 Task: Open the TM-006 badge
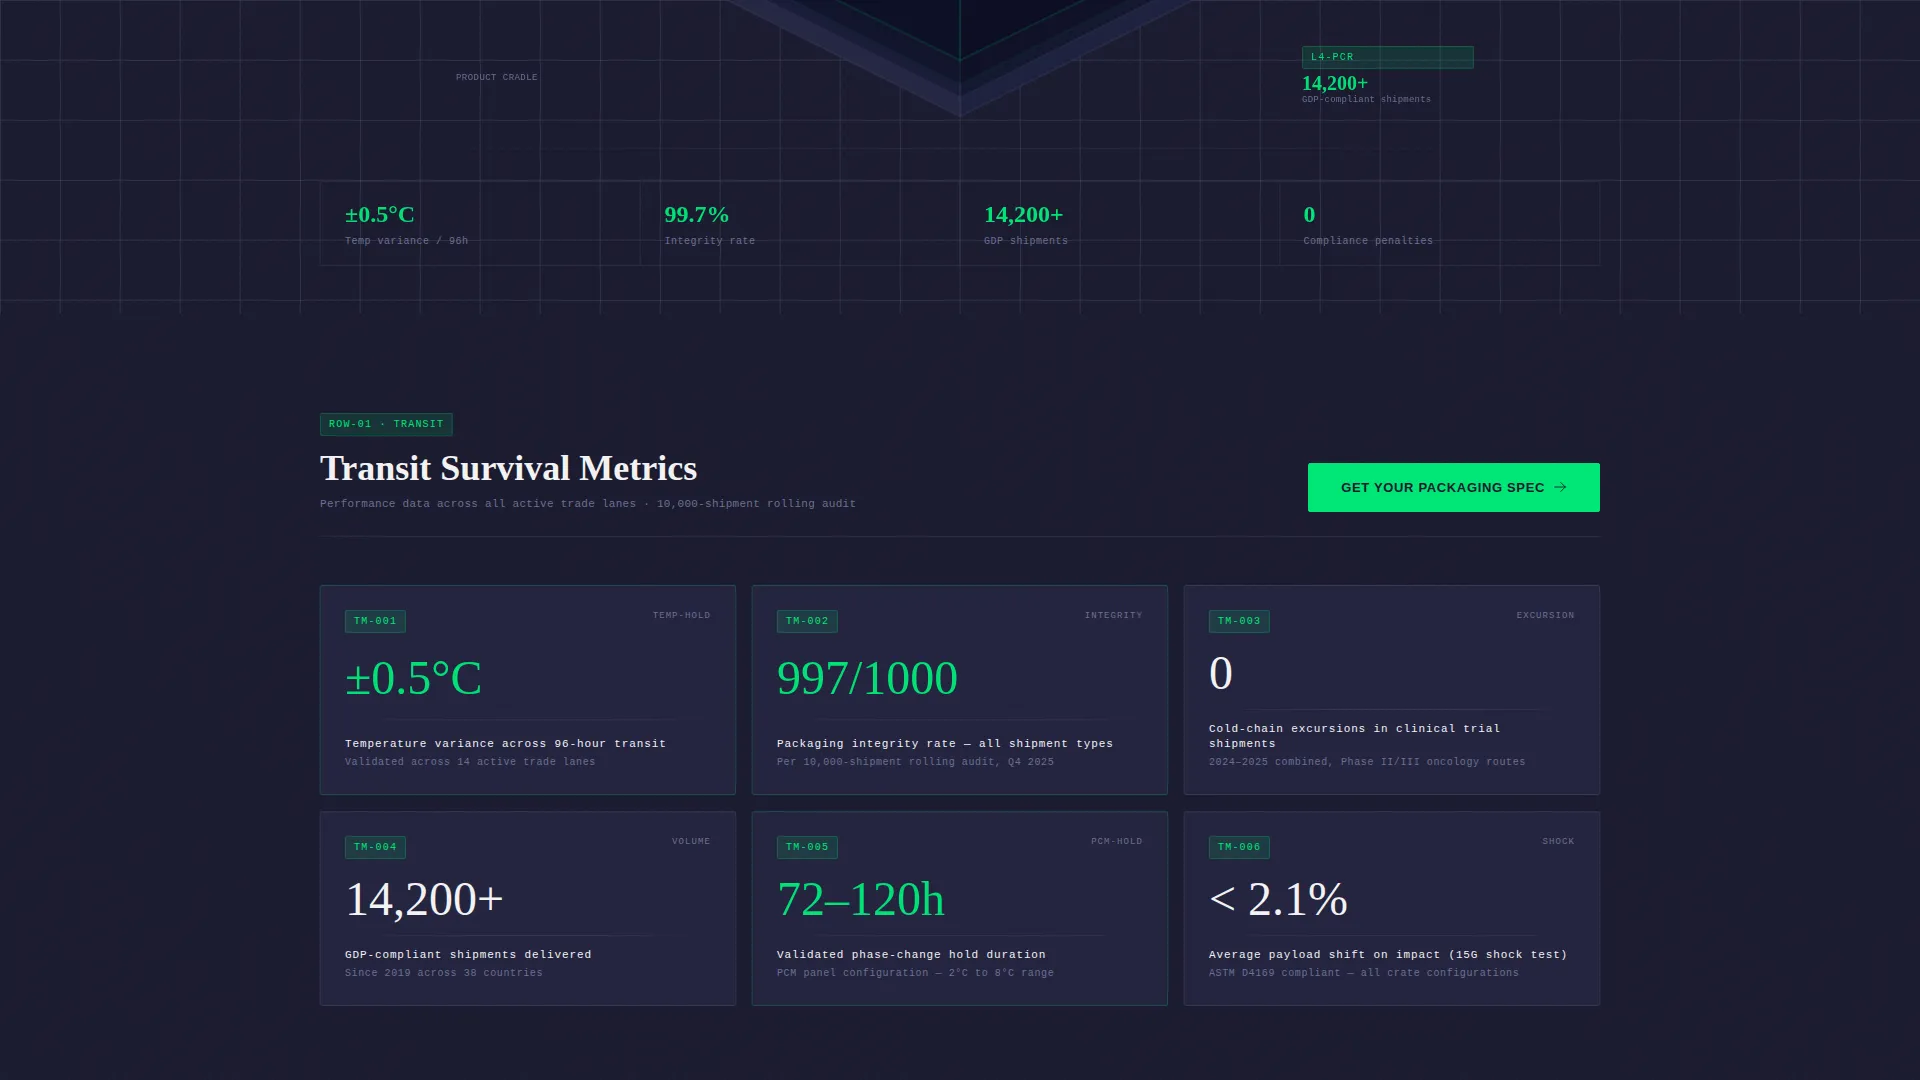1239,847
